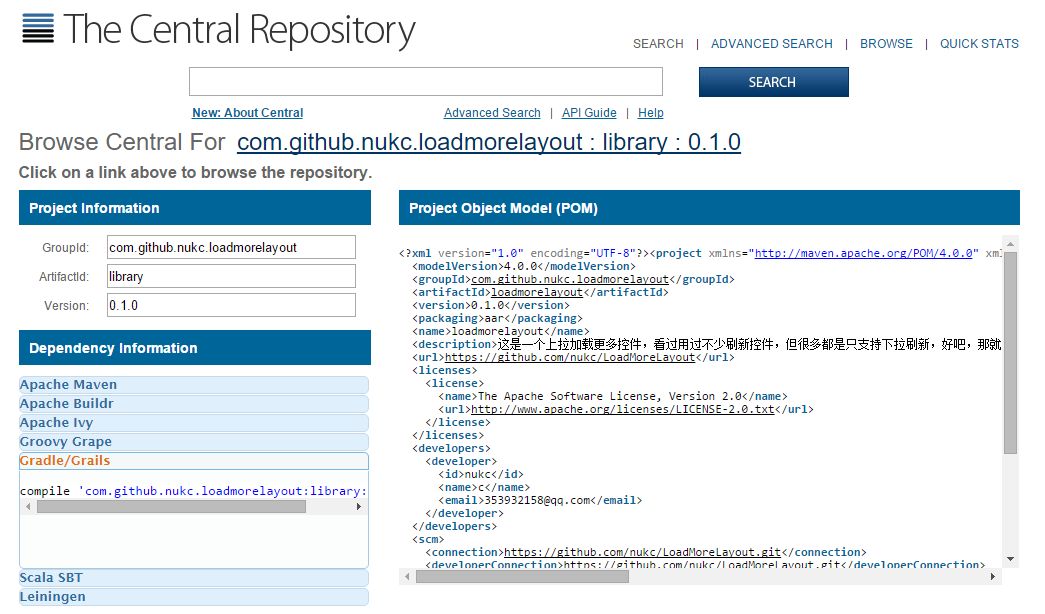
Task: Expand the Apache Buildr dependency section
Action: pos(193,404)
